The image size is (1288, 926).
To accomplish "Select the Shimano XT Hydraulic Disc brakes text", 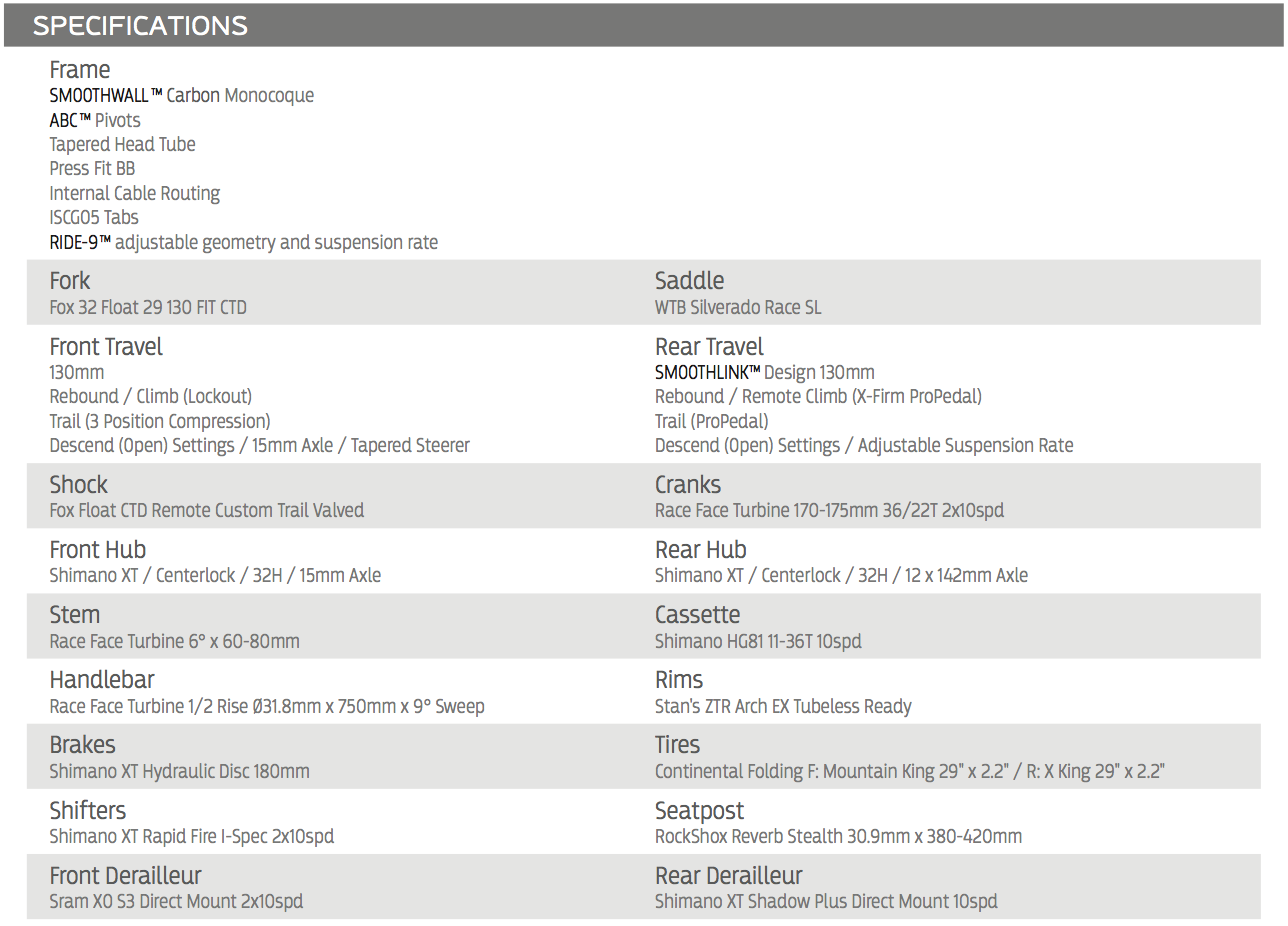I will [x=180, y=772].
